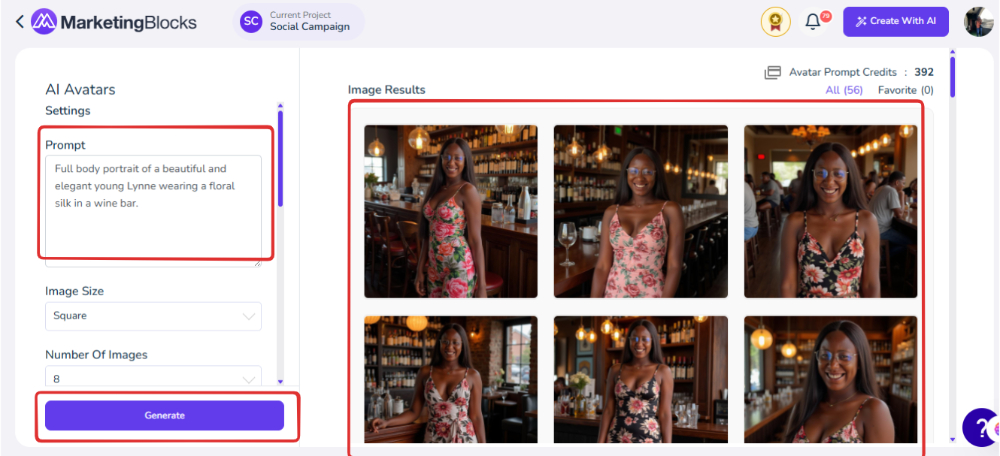Open the full-body pink floral dress result image

(451, 211)
